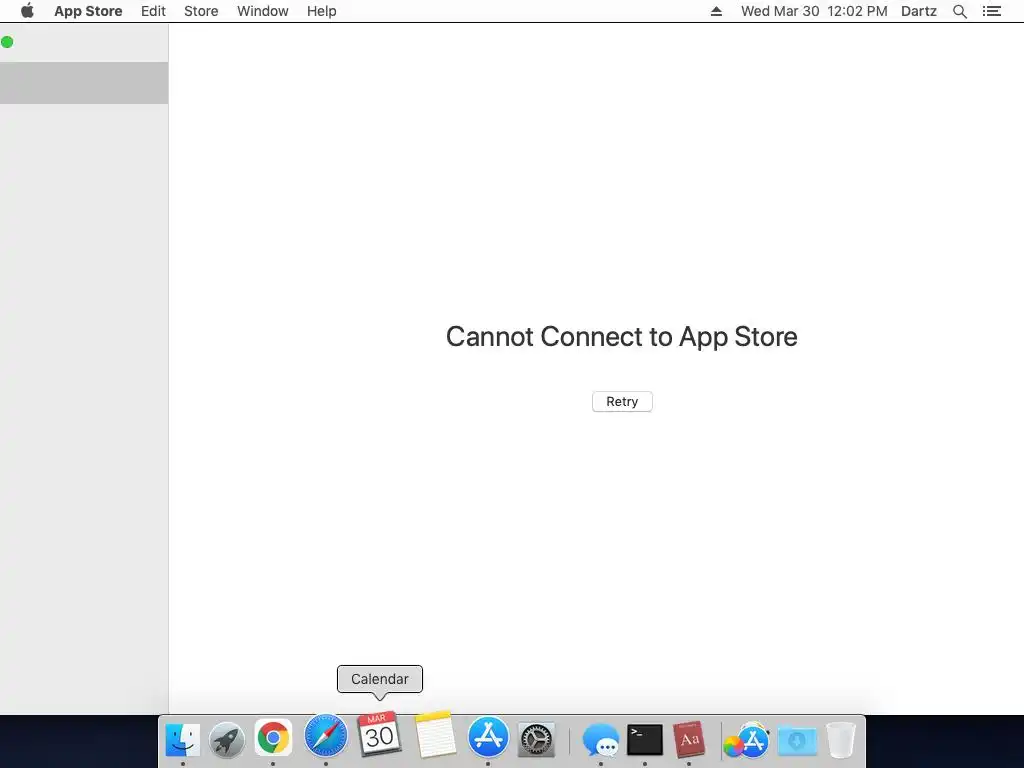Click the green zoom window button
Viewport: 1024px width, 768px height.
(x=7, y=42)
